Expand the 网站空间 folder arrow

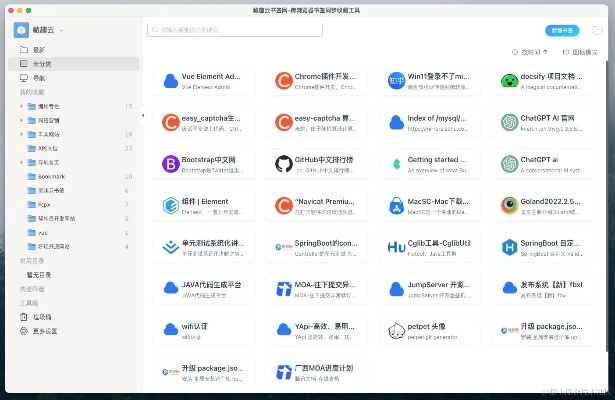click(21, 120)
